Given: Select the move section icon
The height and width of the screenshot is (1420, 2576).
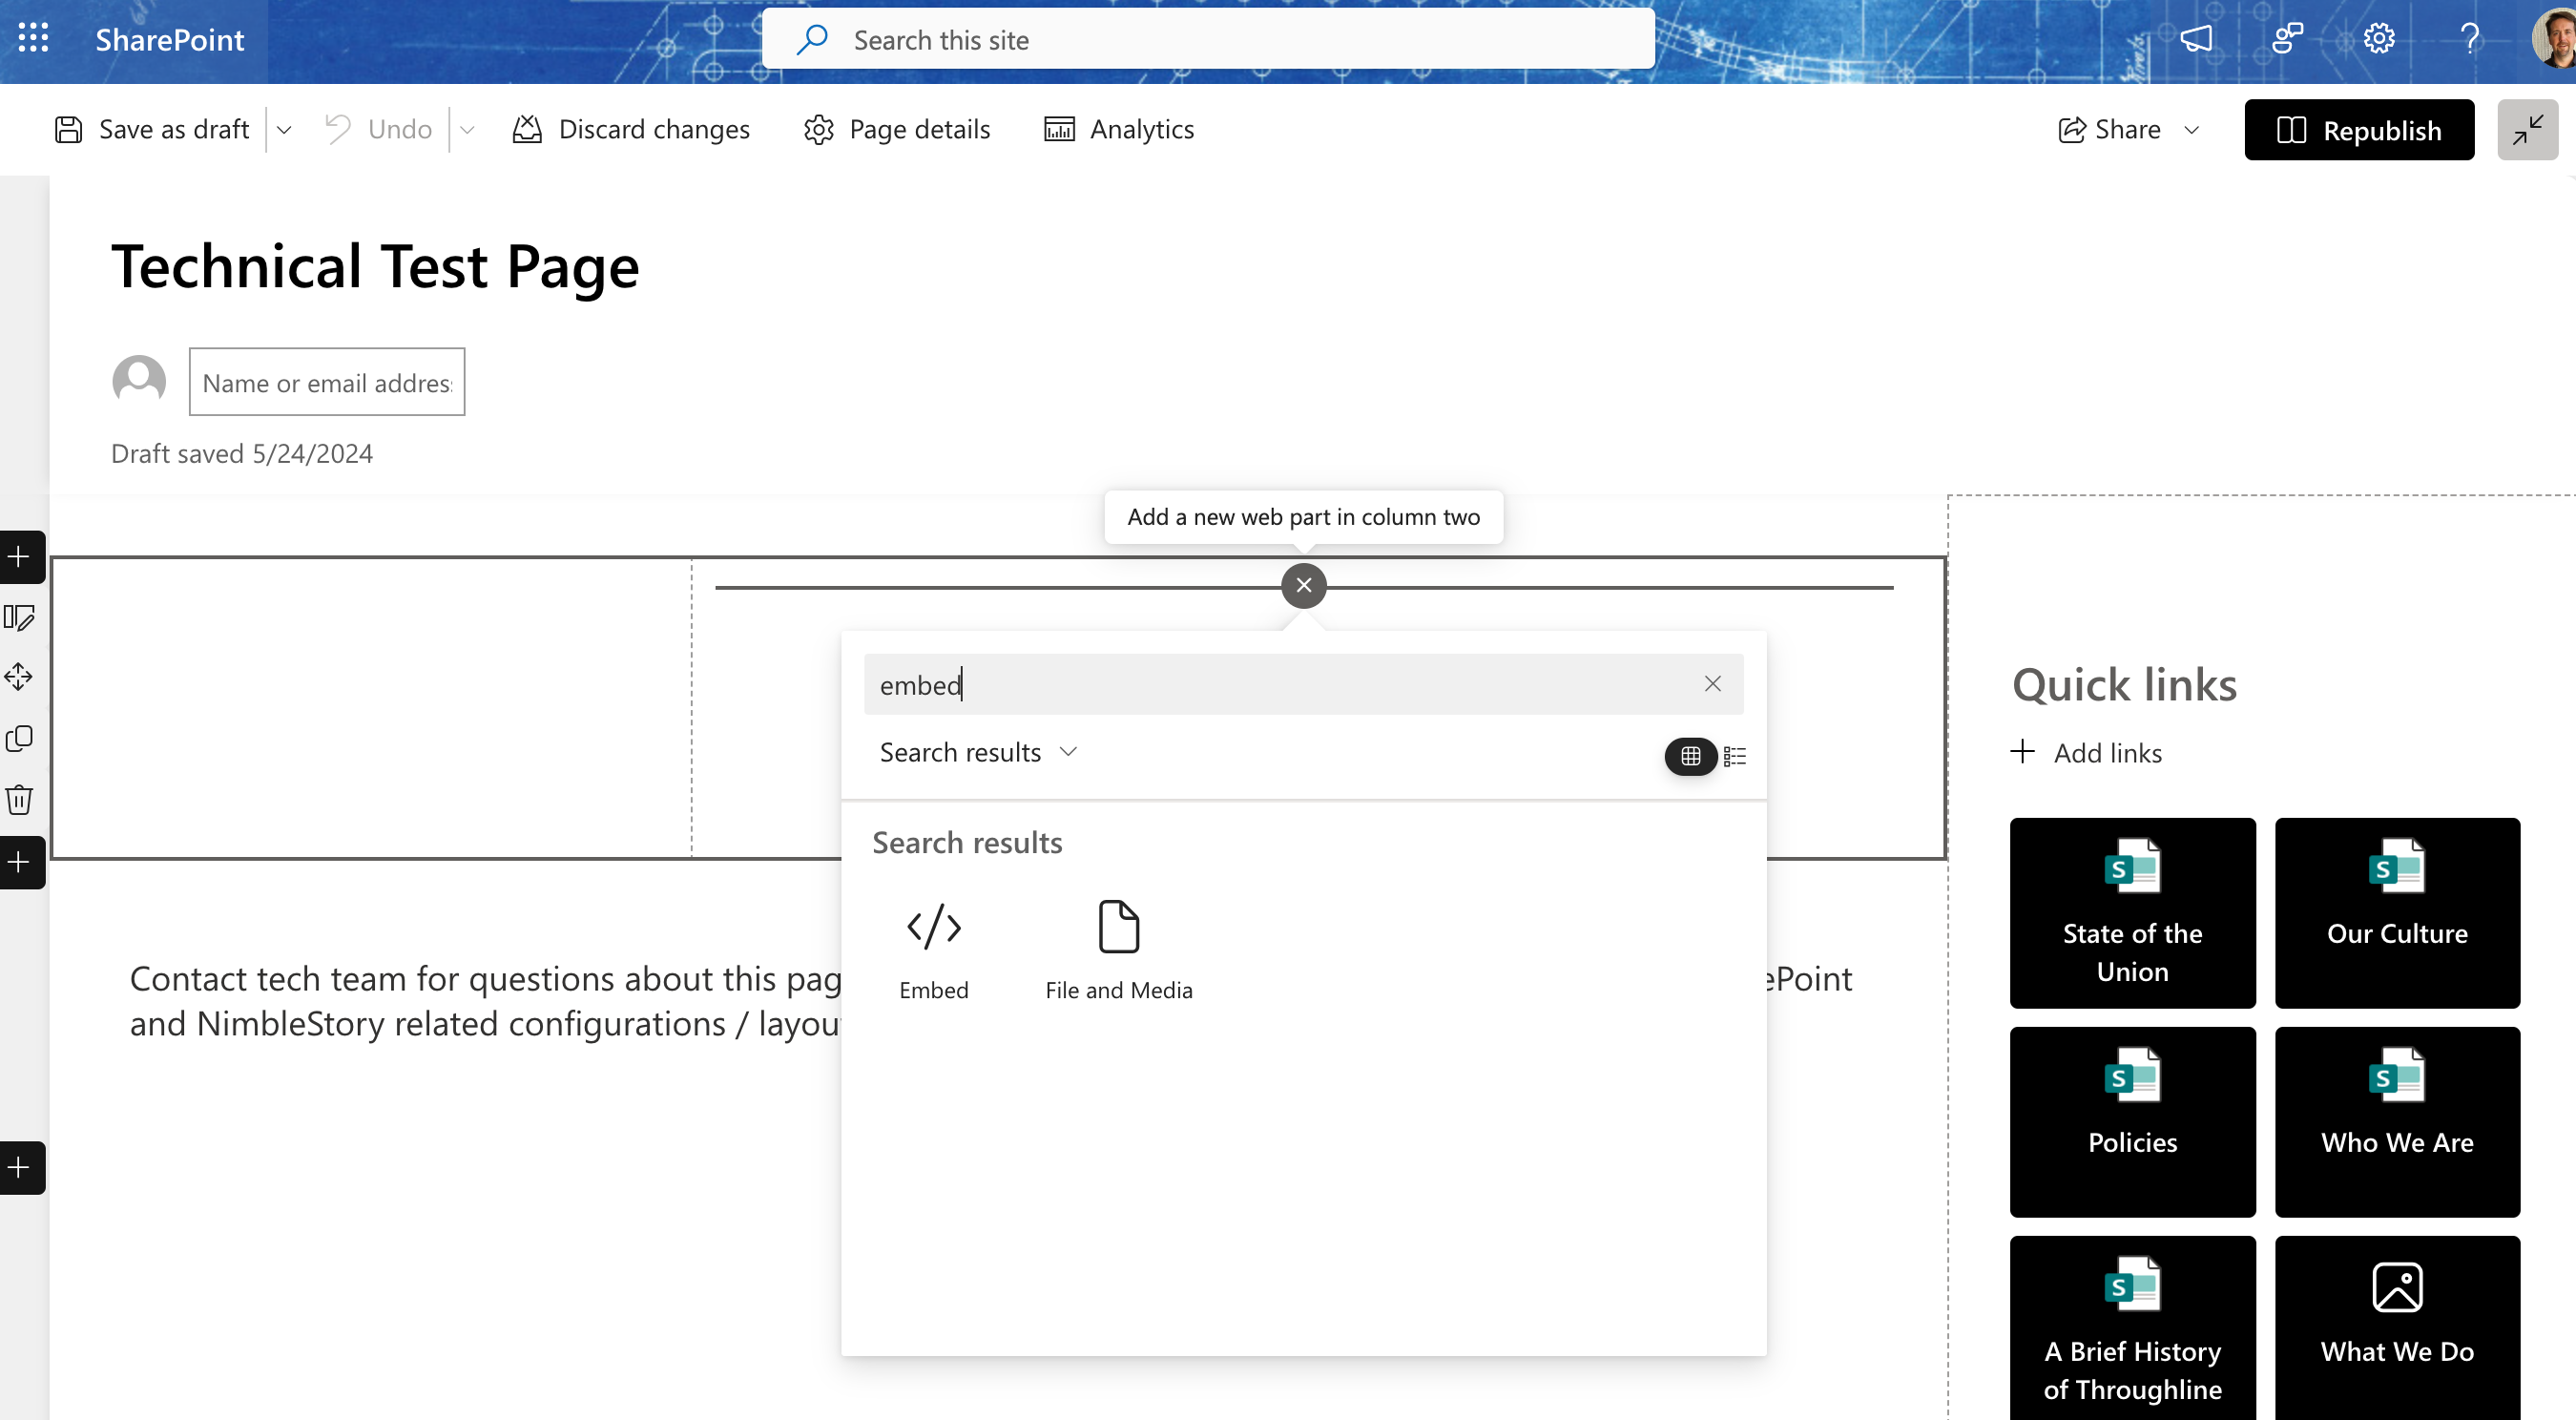Looking at the screenshot, I should click(19, 677).
